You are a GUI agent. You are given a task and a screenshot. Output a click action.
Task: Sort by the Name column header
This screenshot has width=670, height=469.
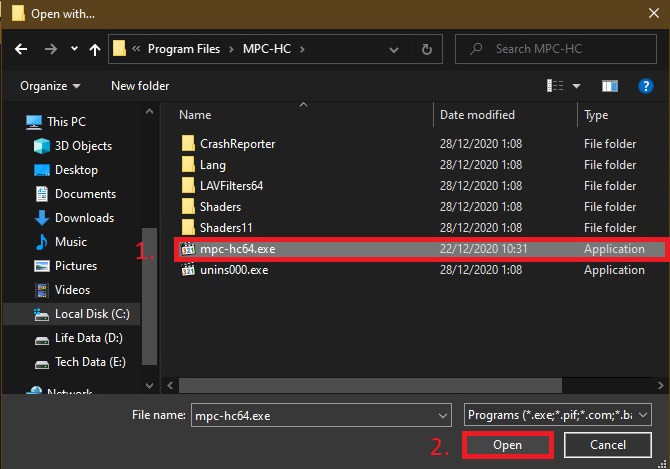(195, 115)
